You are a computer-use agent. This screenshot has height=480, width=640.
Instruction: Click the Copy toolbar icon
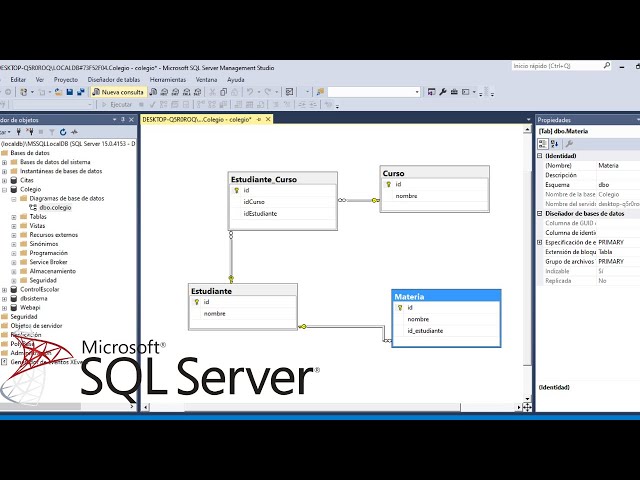223,92
